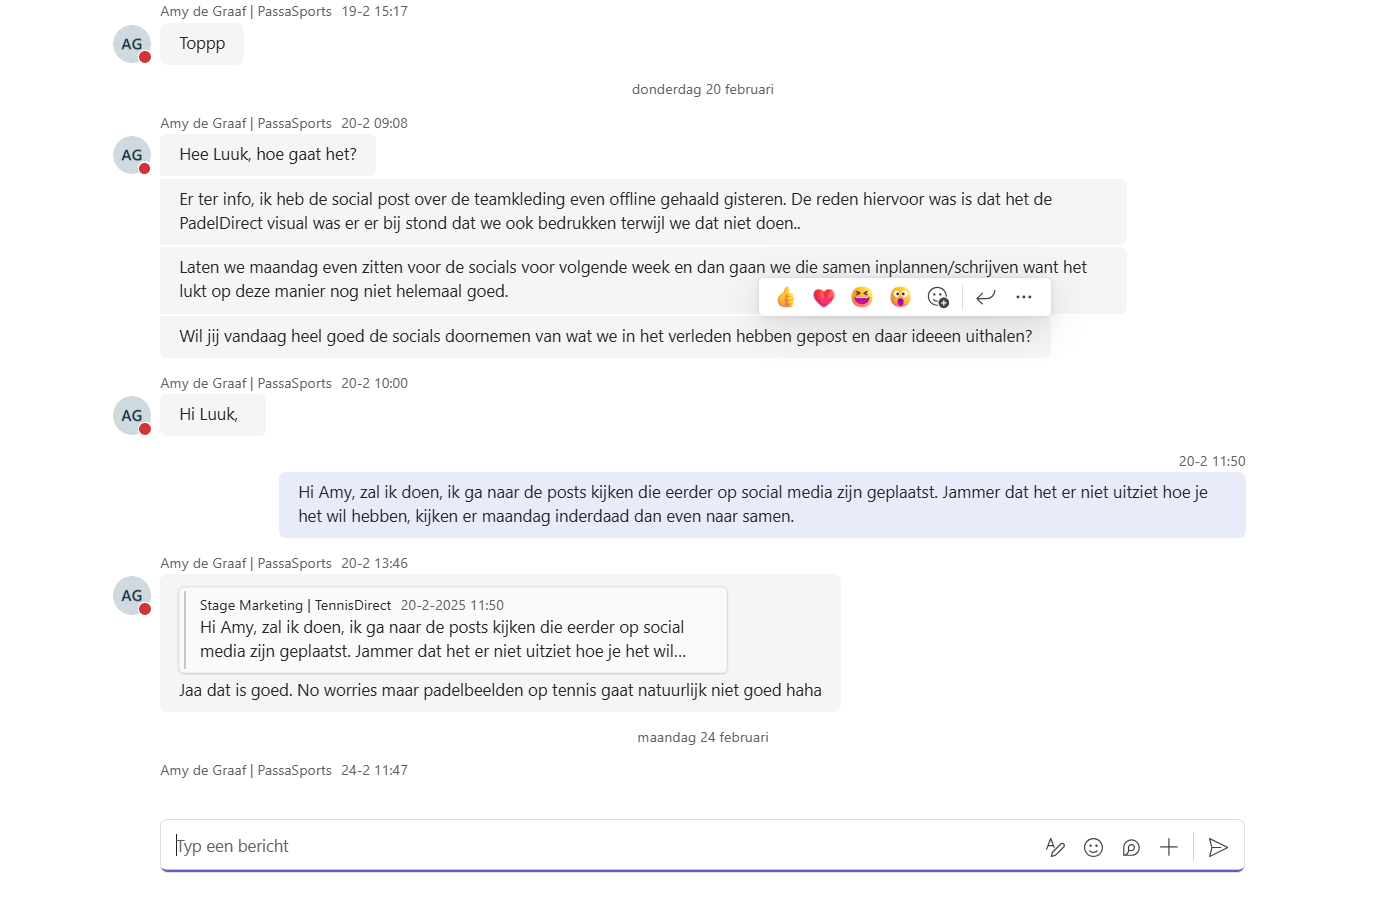Open the emoji picker in compose box
This screenshot has width=1390, height=900.
click(1094, 847)
